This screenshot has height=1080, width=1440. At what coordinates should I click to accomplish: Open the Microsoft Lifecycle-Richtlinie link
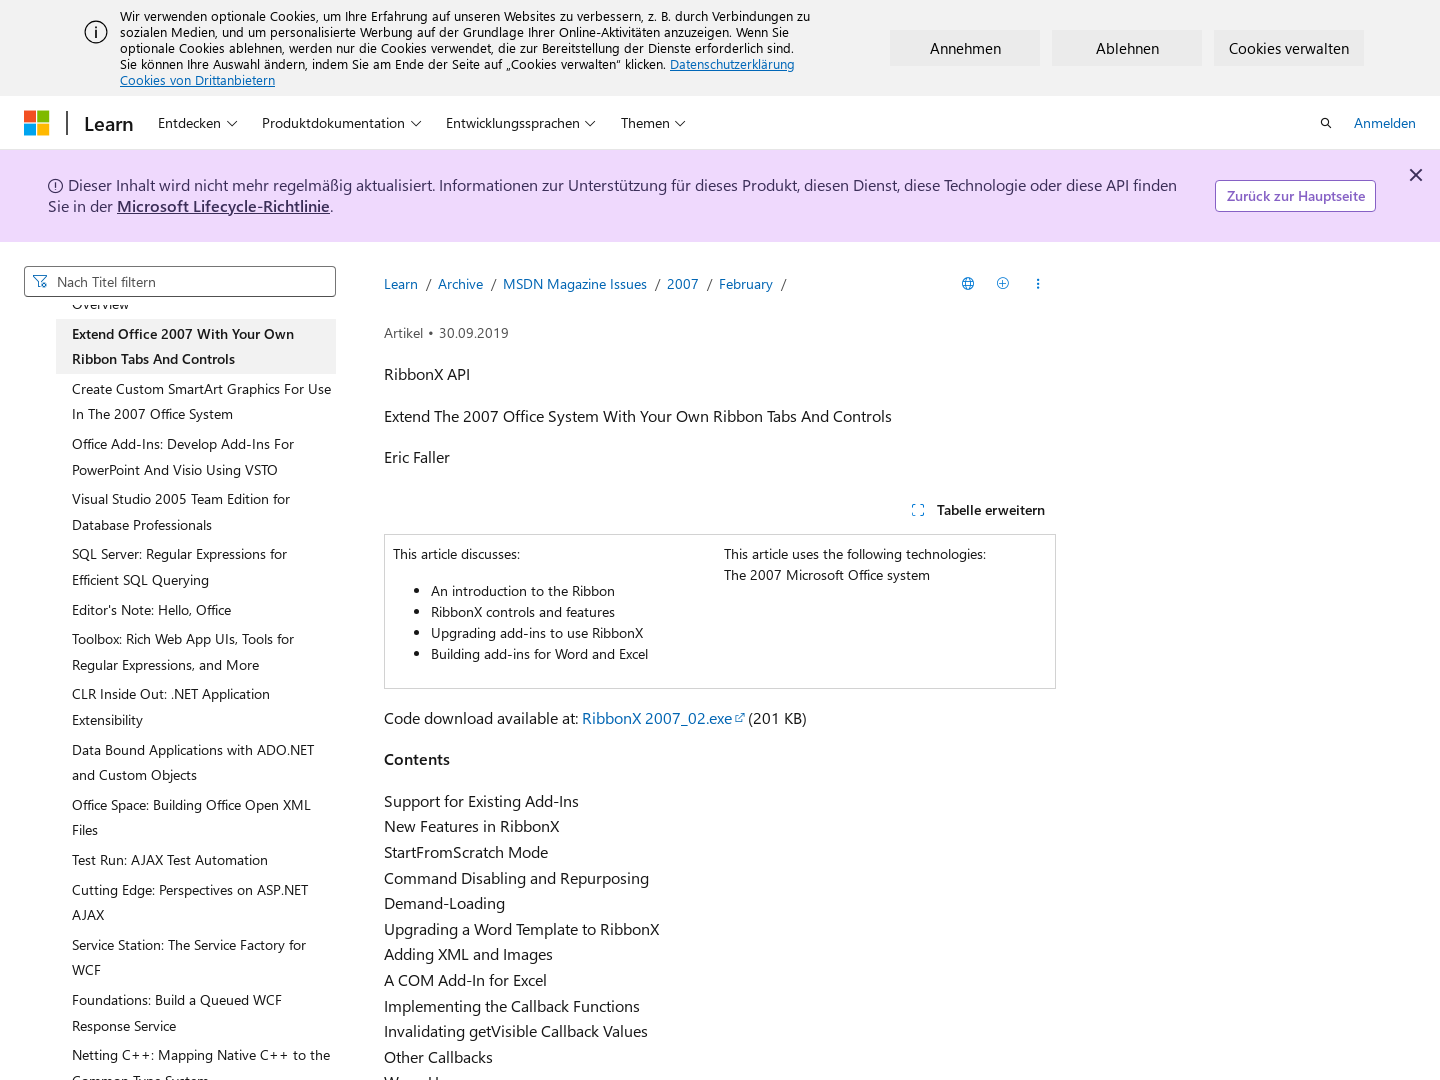[x=223, y=206]
